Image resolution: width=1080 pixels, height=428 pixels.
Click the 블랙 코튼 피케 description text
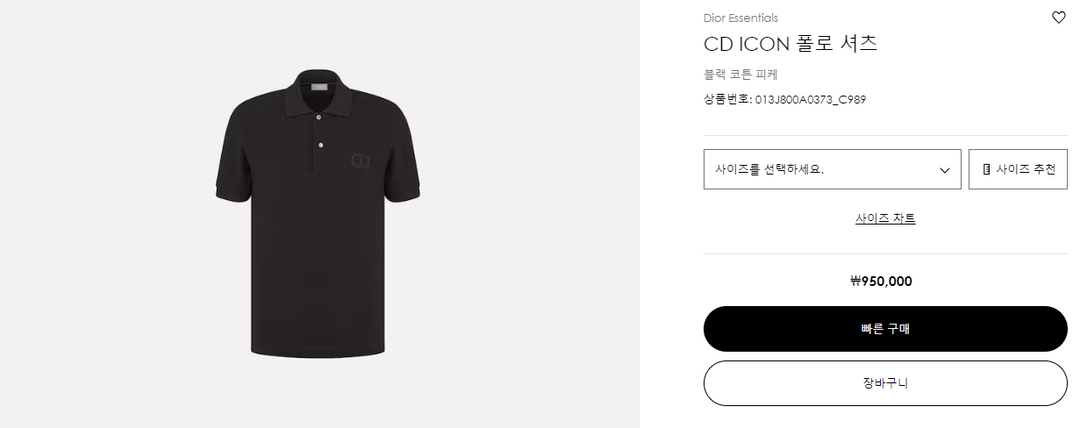pos(741,74)
